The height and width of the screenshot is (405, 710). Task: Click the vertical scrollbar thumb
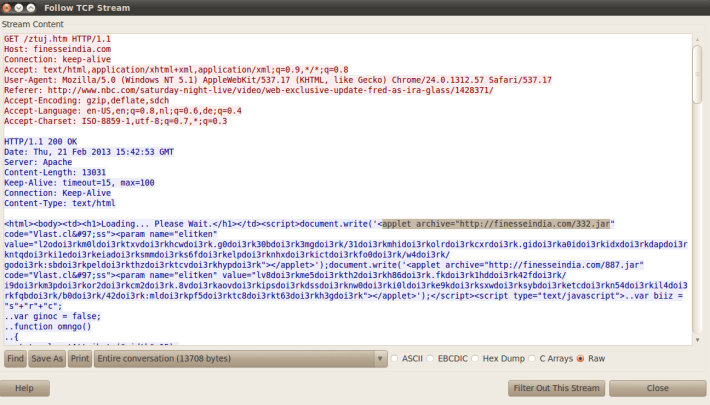point(697,74)
